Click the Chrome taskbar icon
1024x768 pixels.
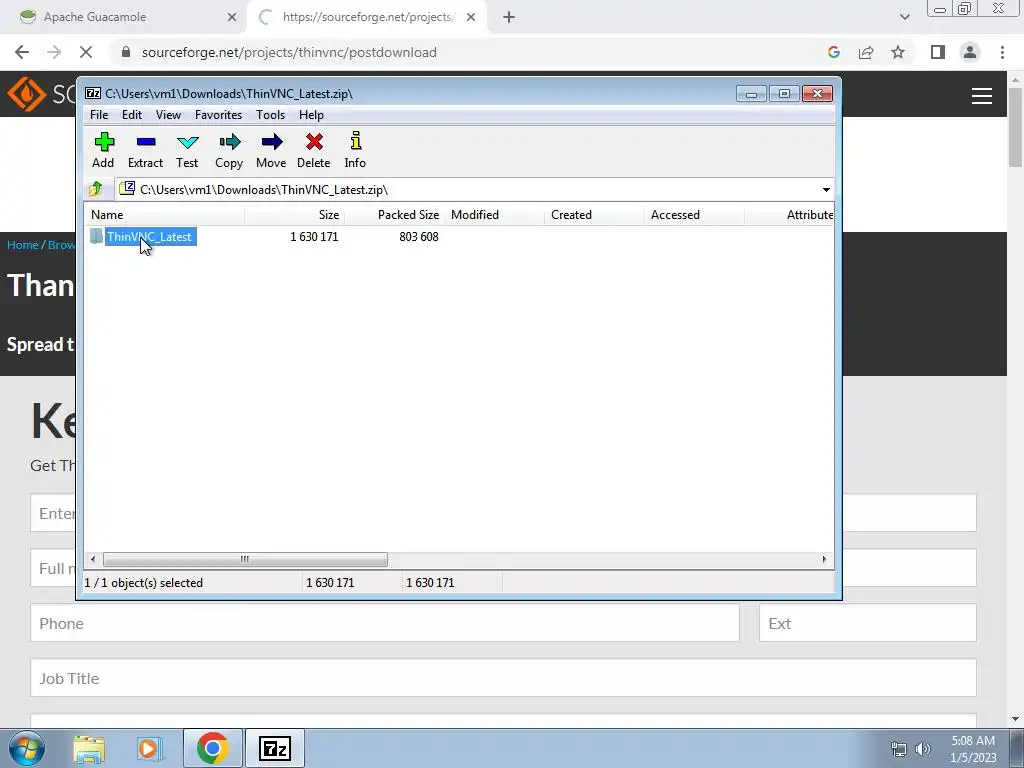pos(212,748)
